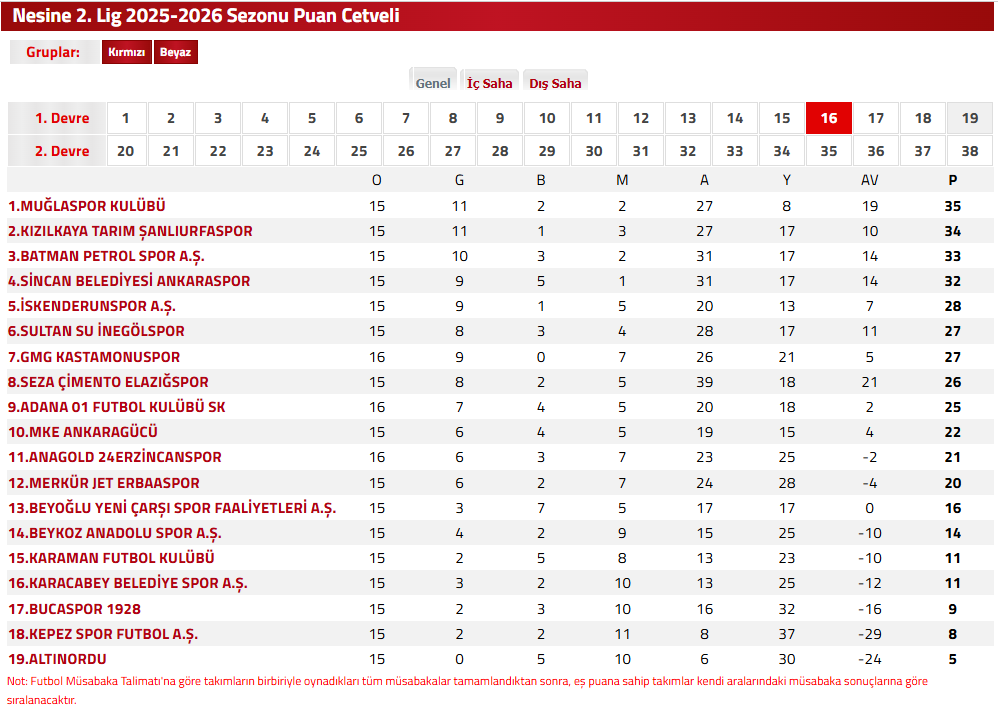The width and height of the screenshot is (998, 715).
Task: Select the Beyaz group button
Action: (x=175, y=53)
